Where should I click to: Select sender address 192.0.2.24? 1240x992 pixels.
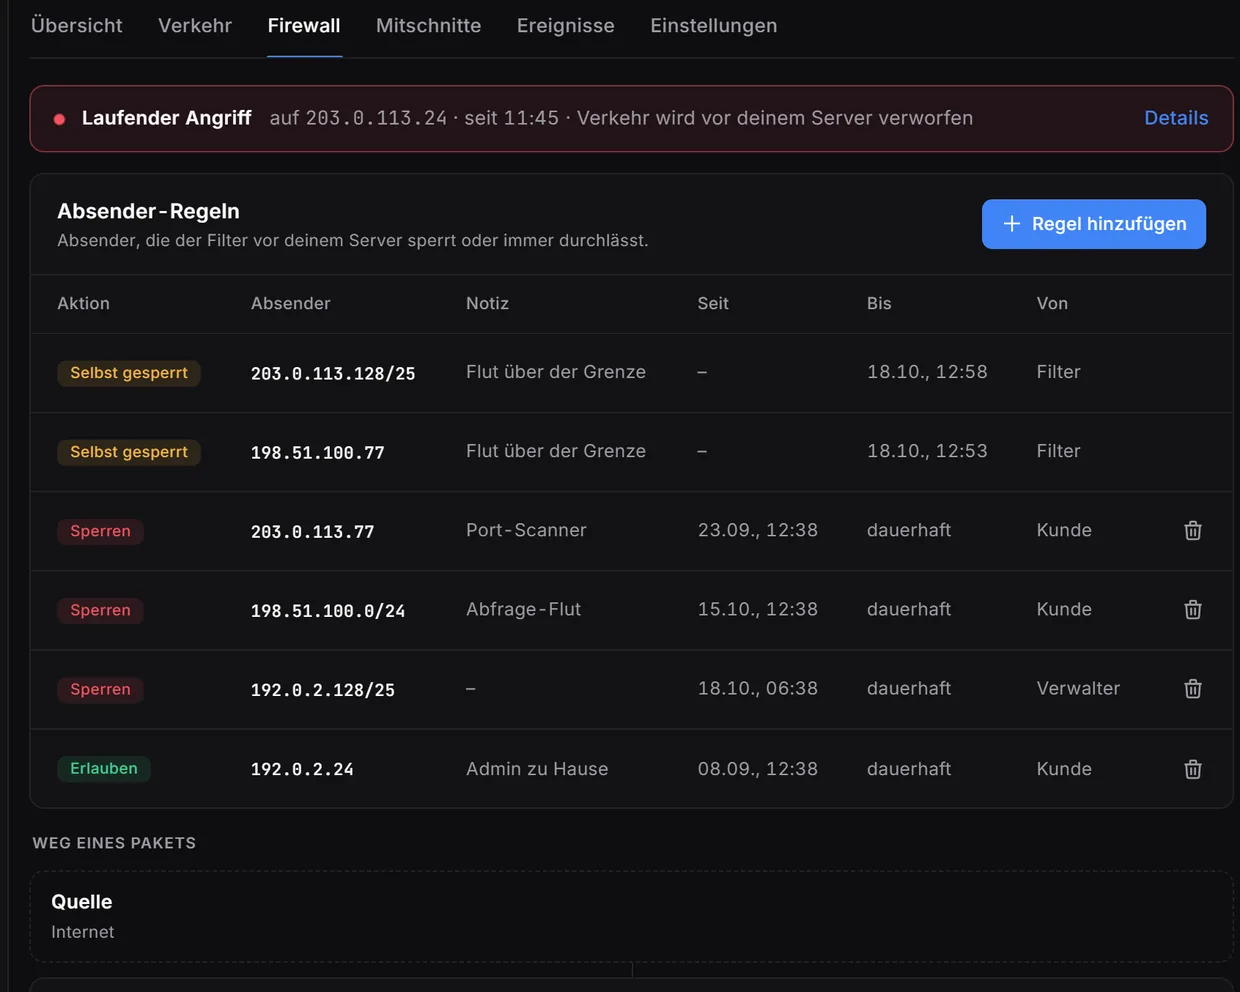pos(302,769)
